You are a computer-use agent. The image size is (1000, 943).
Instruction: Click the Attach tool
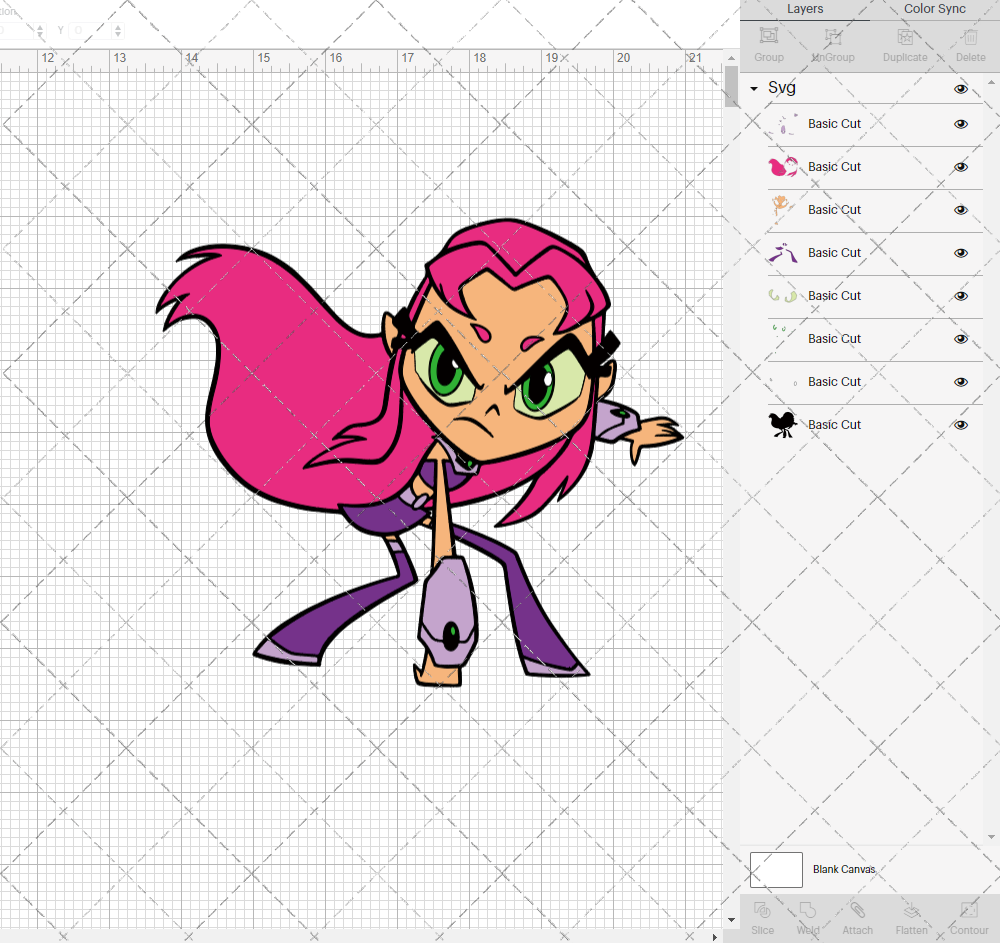click(857, 917)
